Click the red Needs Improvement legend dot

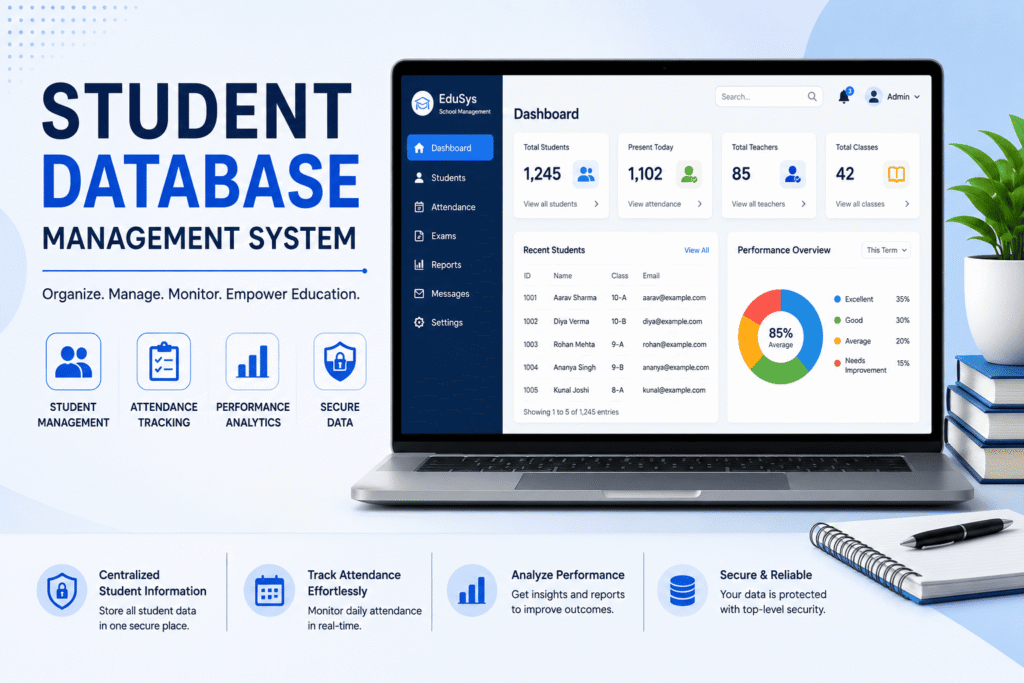(837, 363)
